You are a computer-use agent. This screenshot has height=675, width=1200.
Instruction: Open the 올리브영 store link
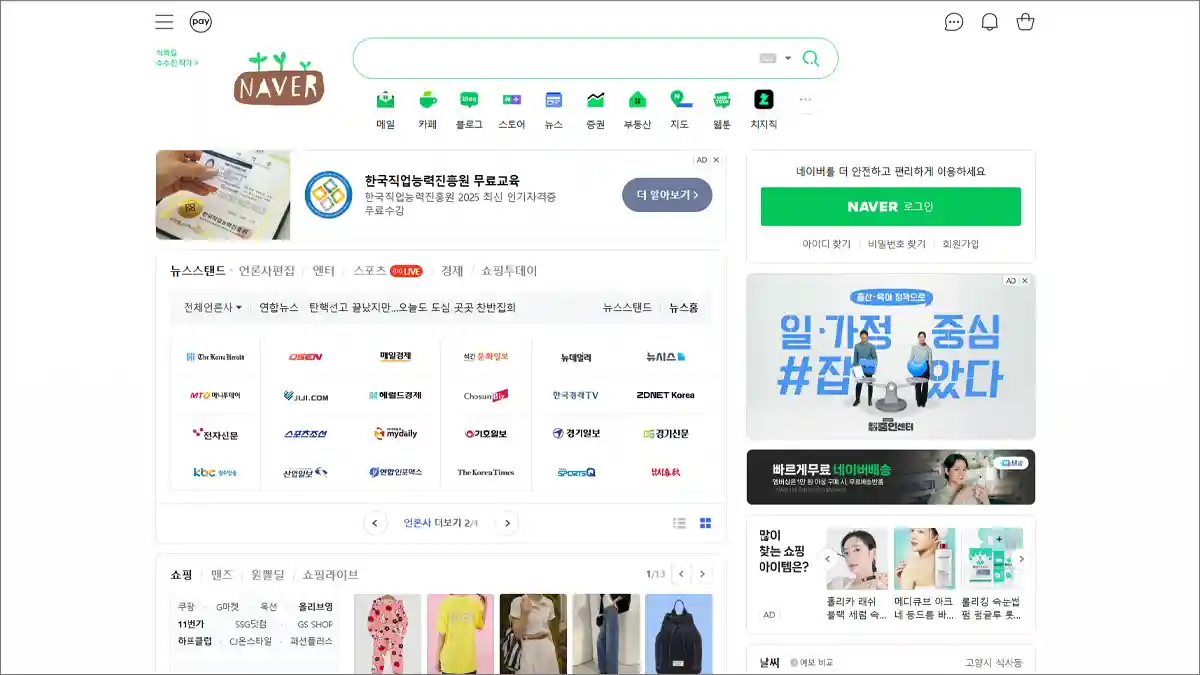[315, 607]
